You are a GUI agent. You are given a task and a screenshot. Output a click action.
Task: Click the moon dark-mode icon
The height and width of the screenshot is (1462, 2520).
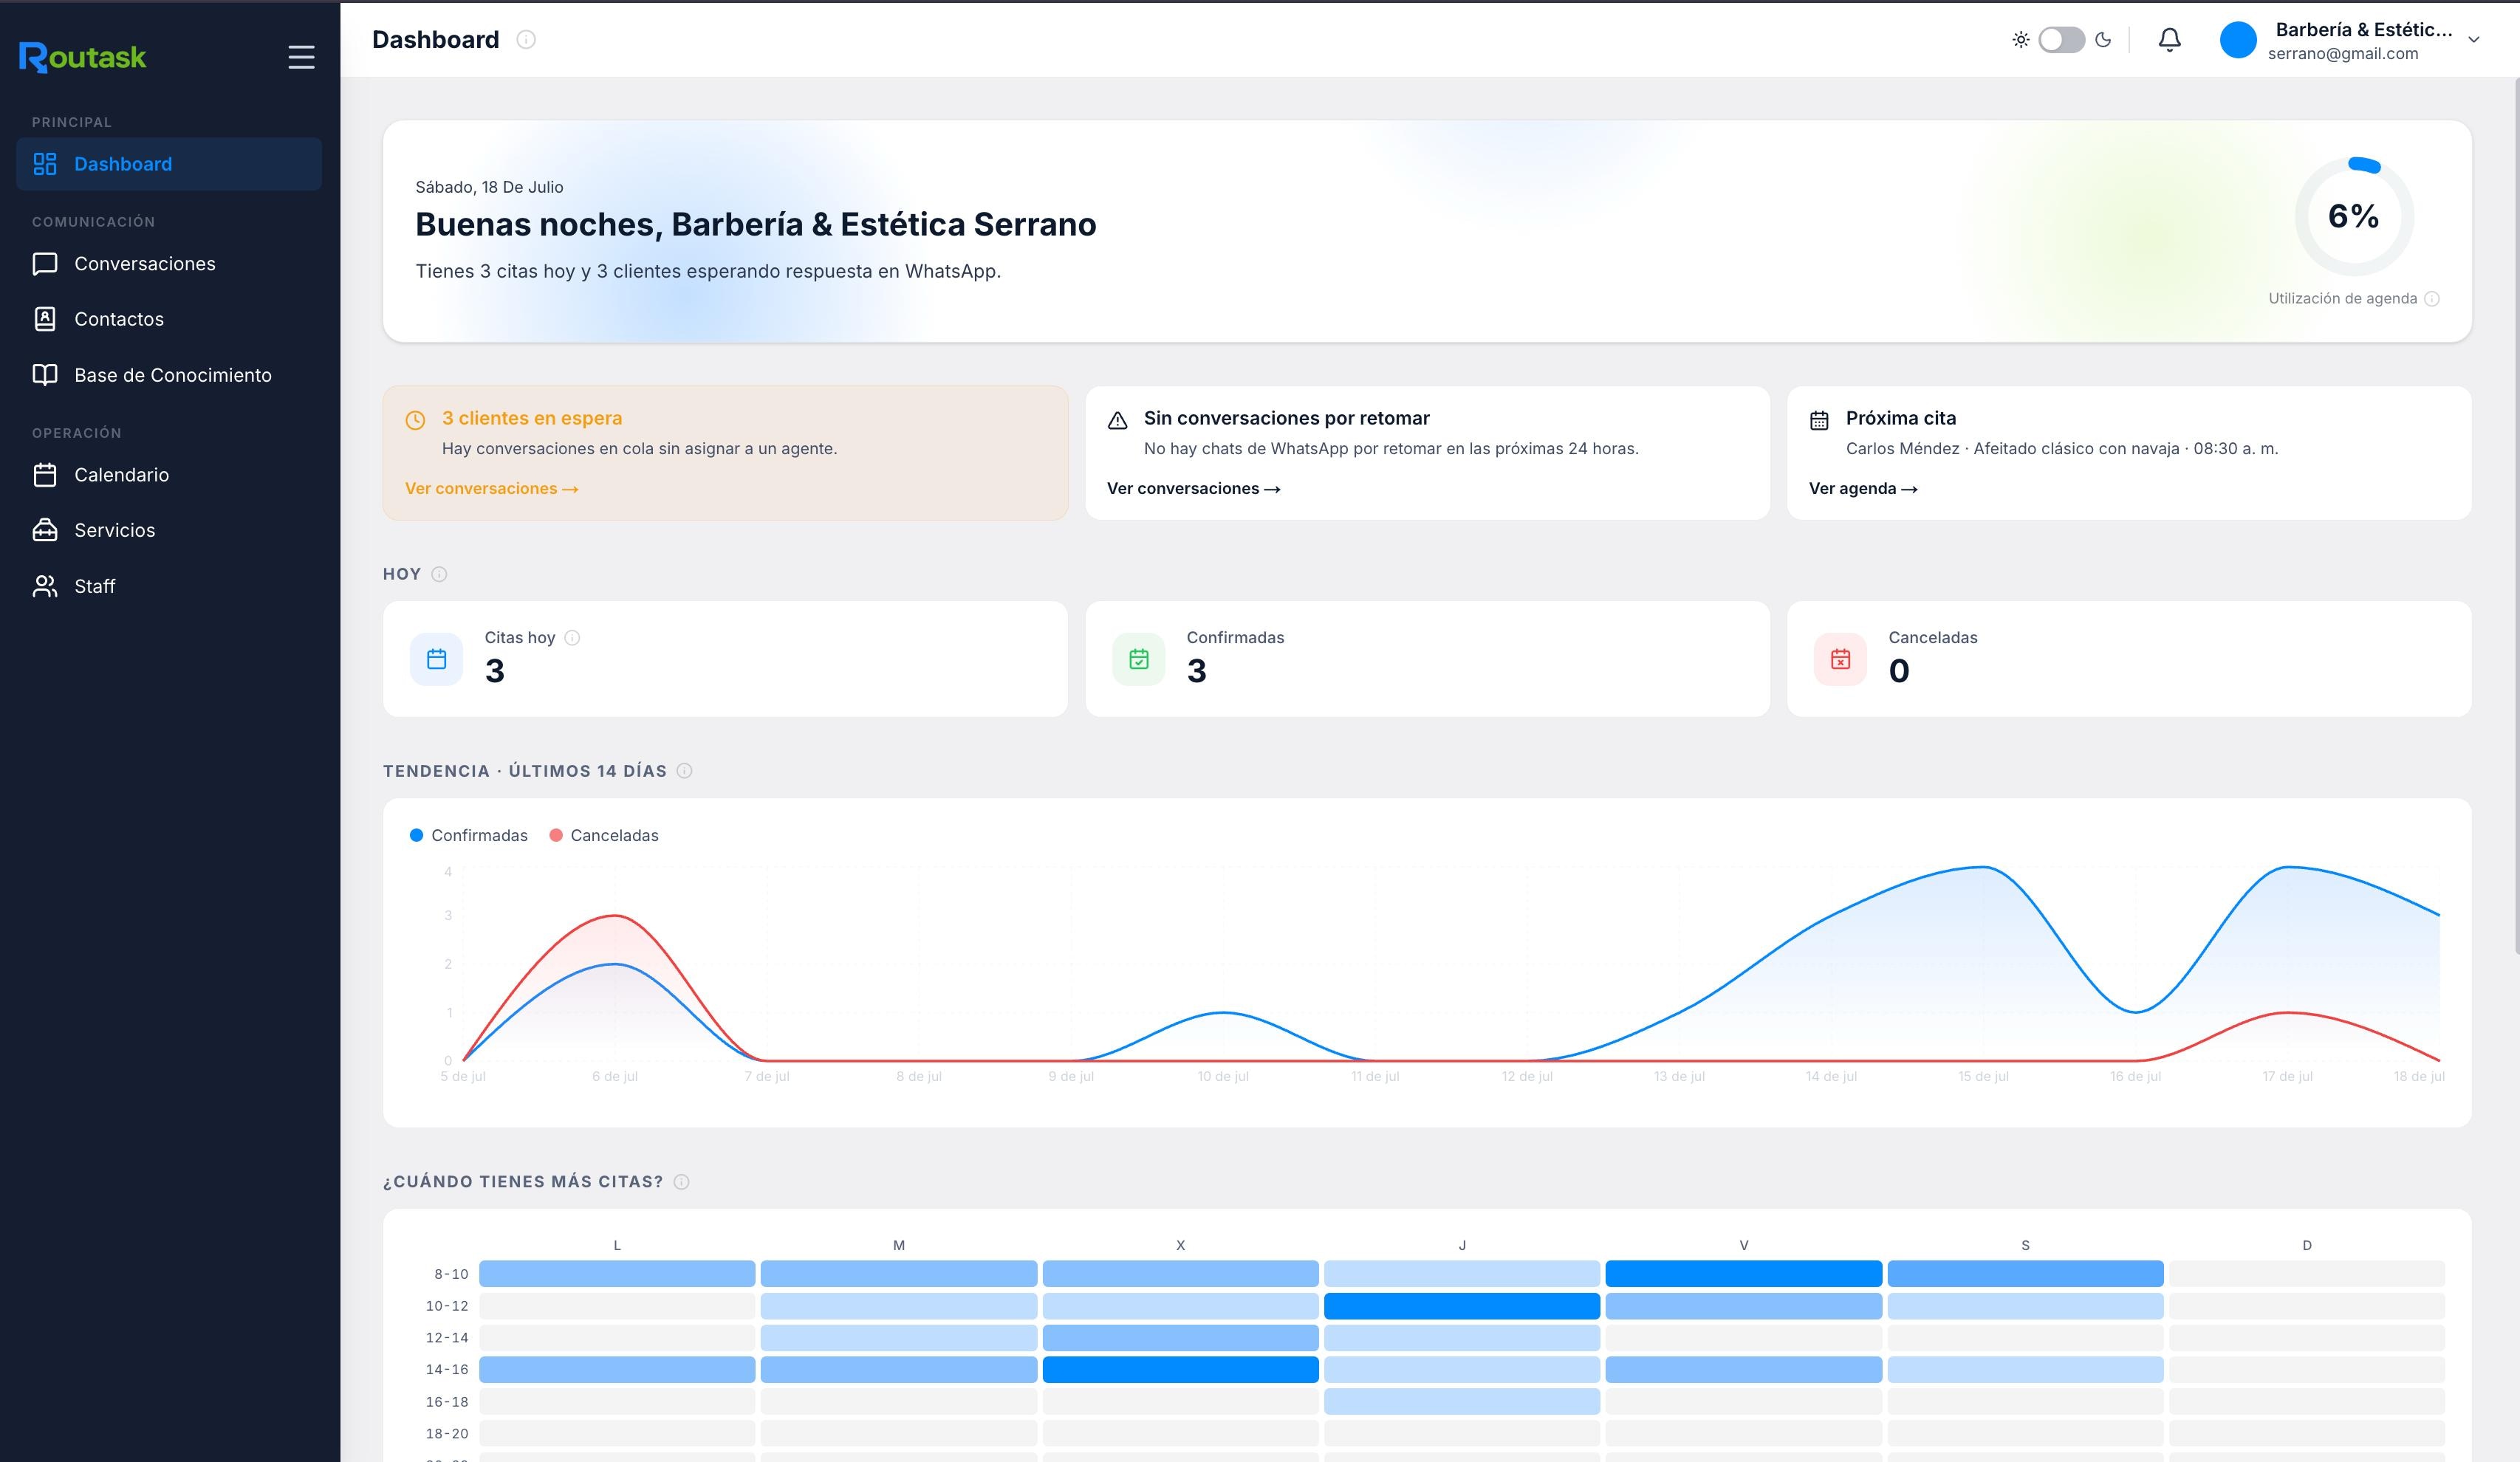[2103, 40]
